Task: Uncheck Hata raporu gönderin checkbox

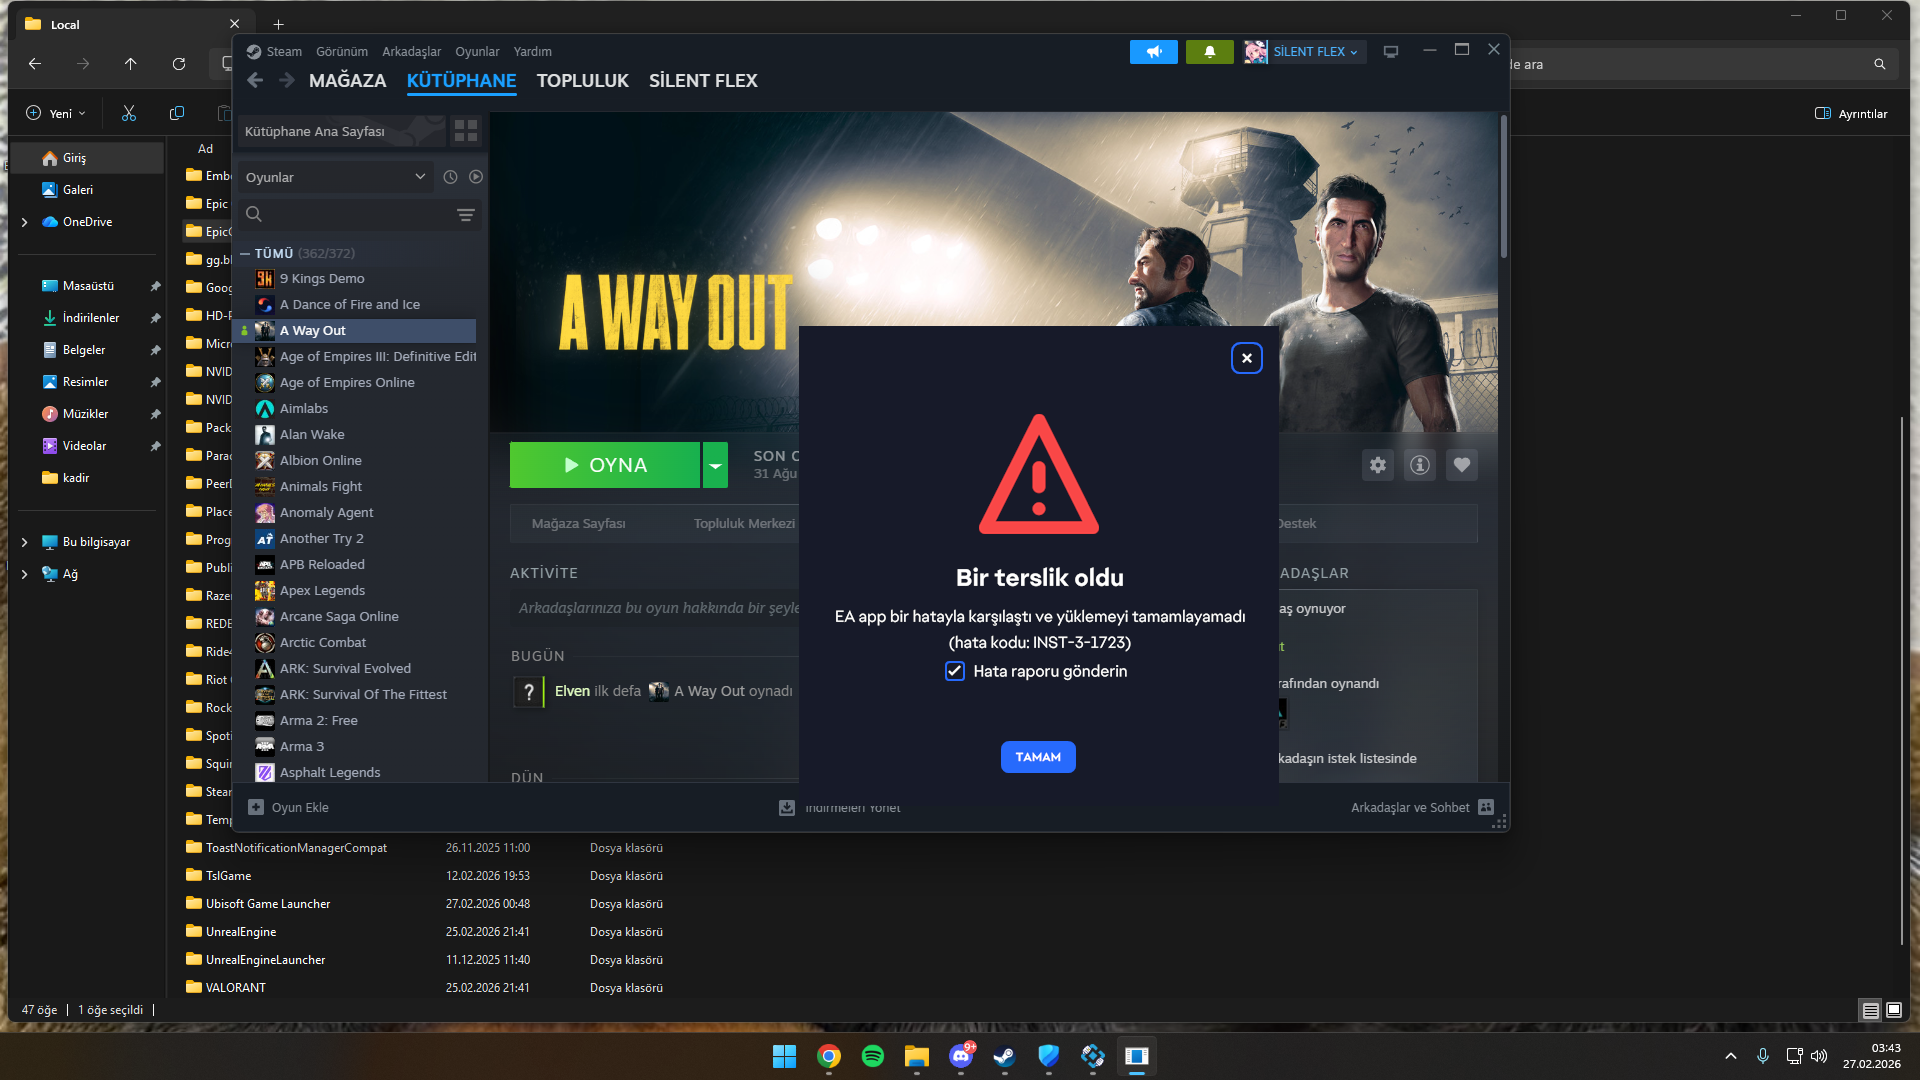Action: (x=955, y=672)
